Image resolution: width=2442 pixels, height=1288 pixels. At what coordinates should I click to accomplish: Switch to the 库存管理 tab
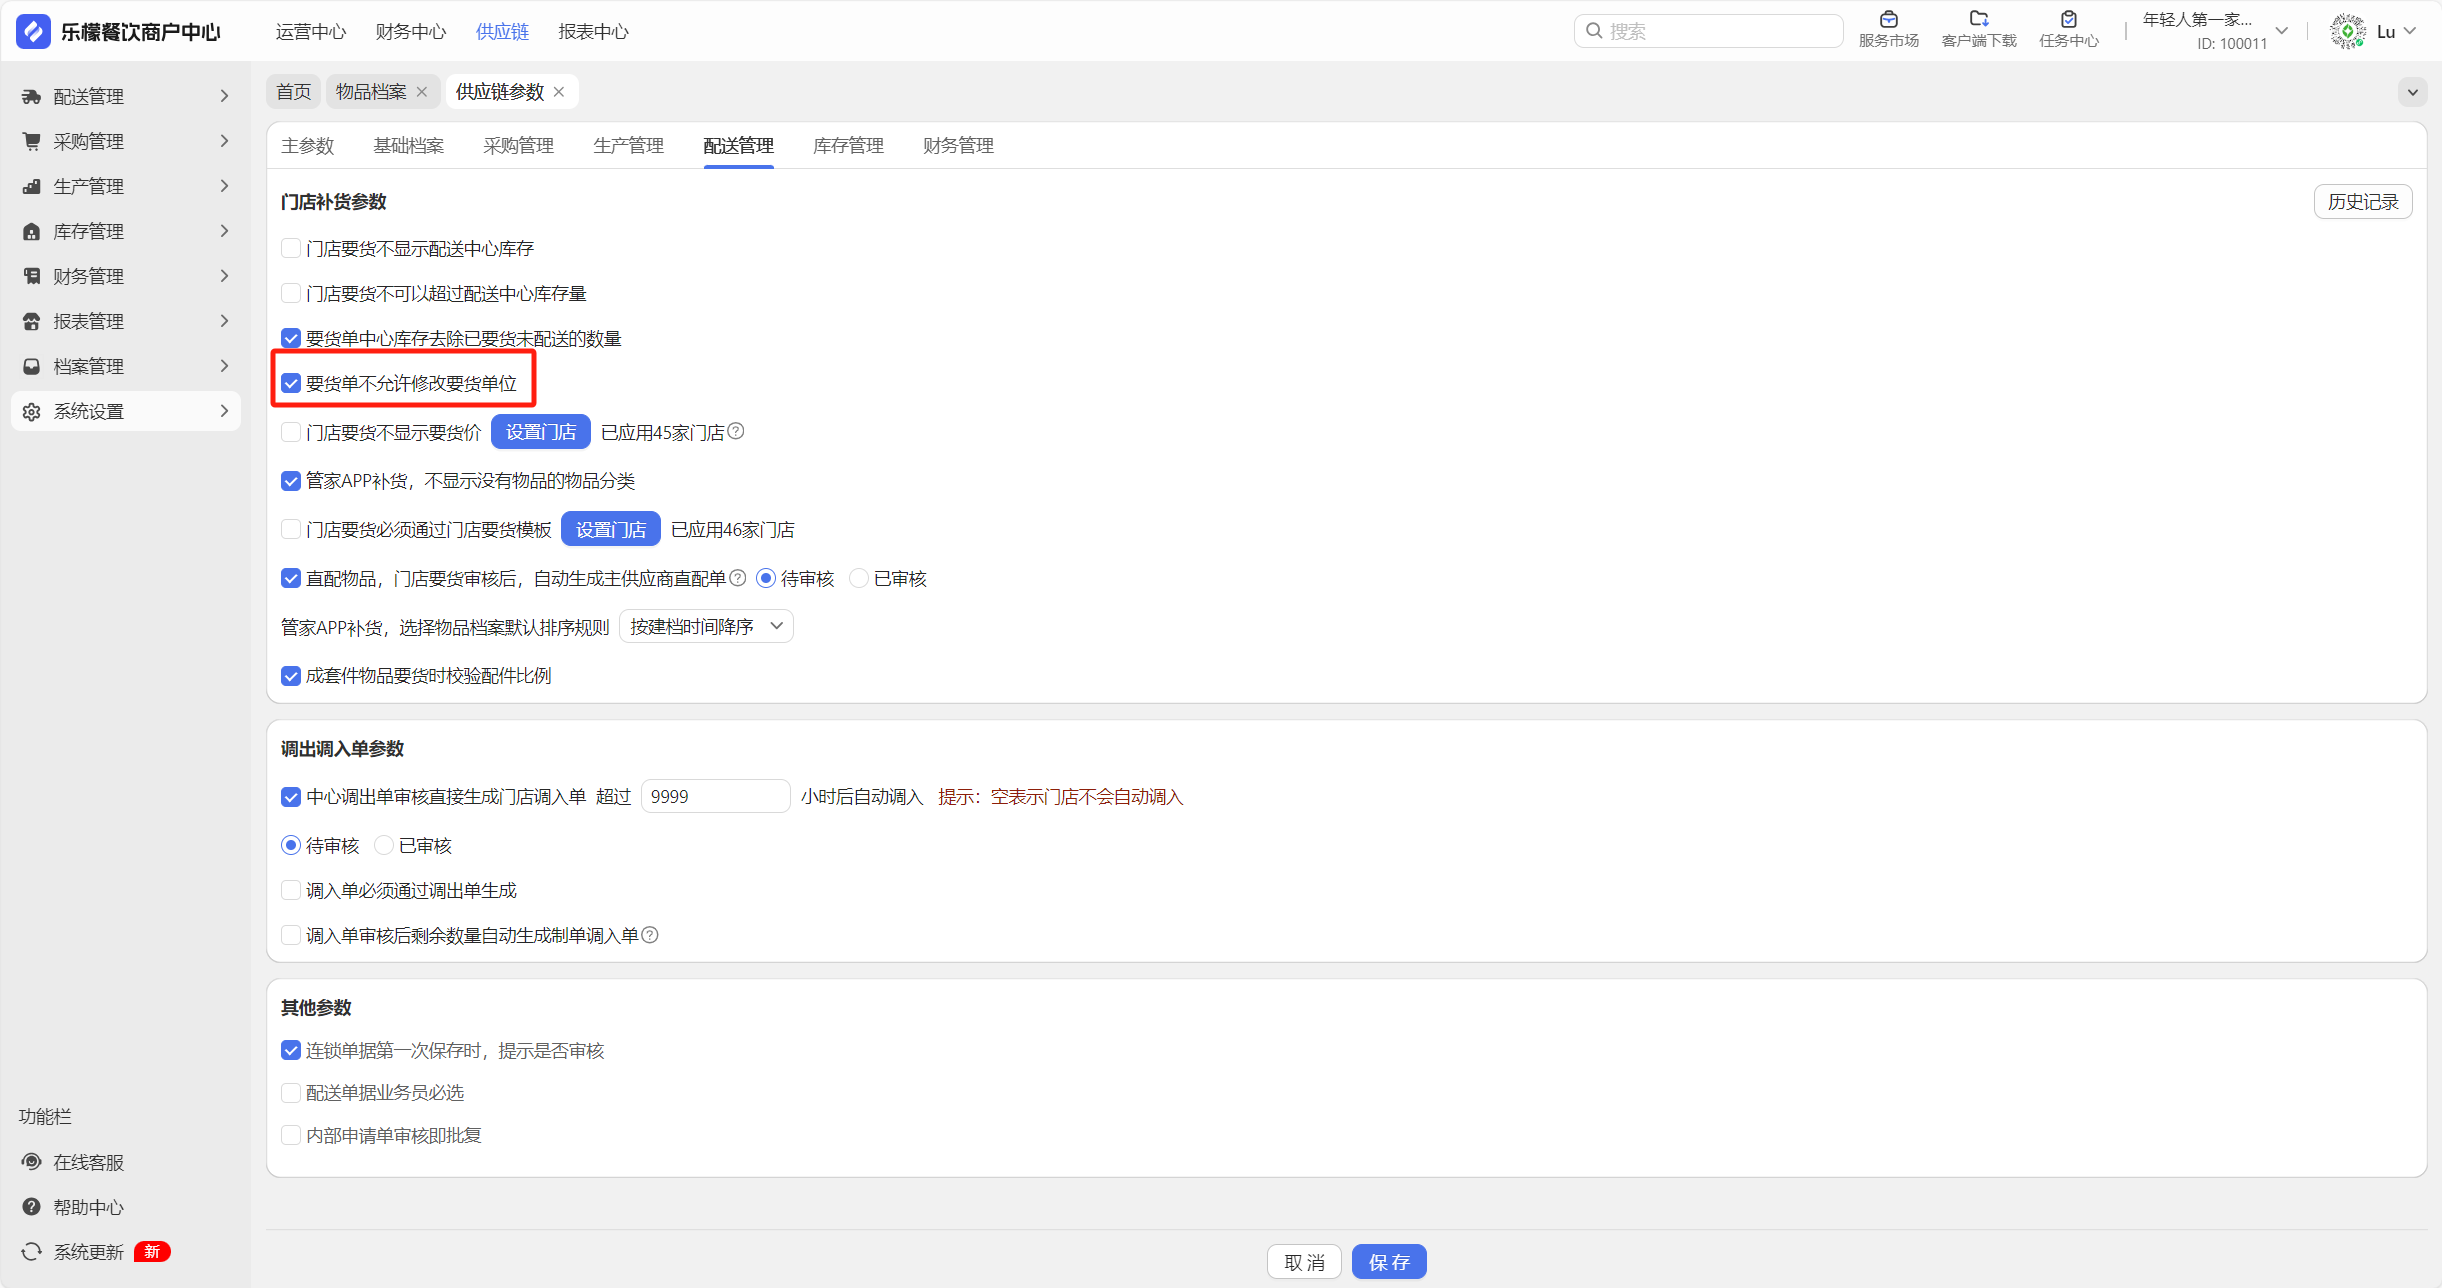click(848, 146)
